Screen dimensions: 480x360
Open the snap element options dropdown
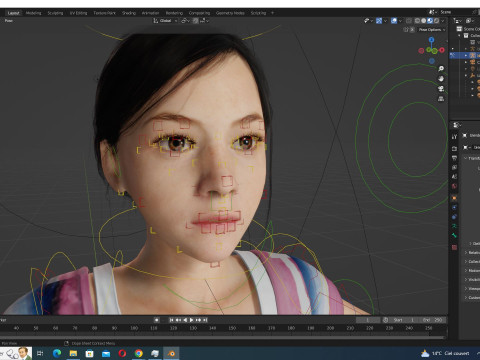click(x=204, y=21)
